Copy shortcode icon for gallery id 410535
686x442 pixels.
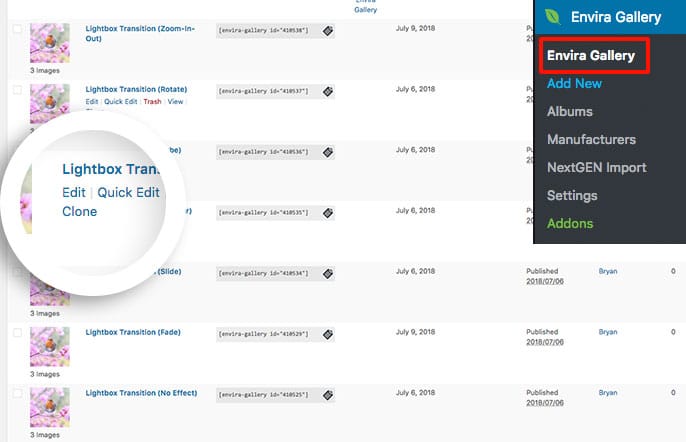click(328, 213)
